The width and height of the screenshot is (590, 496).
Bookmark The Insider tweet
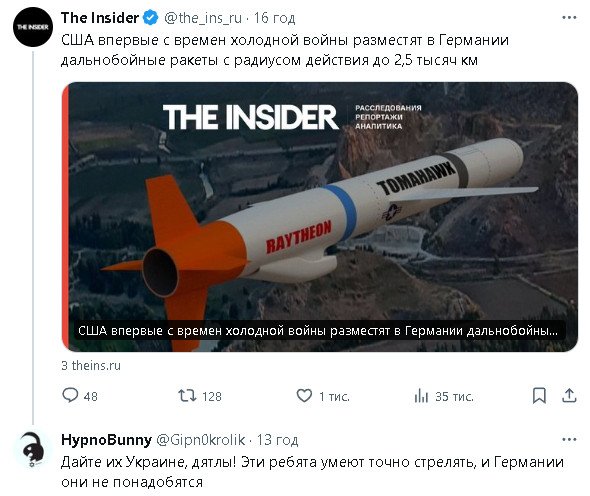(539, 396)
